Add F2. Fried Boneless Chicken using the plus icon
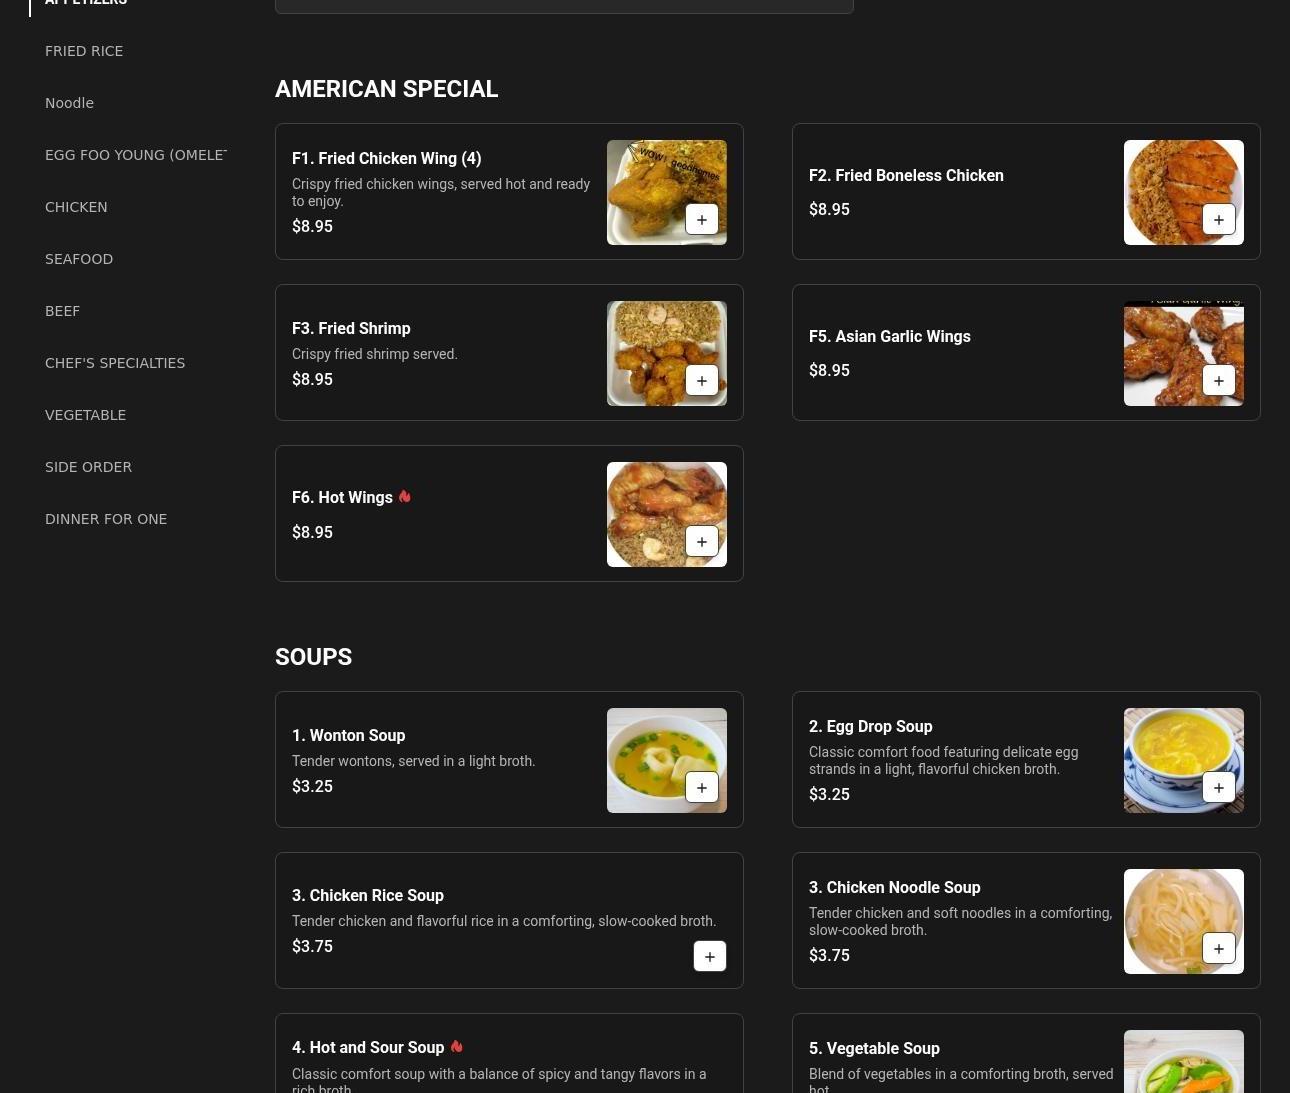Viewport: 1290px width, 1093px height. (x=1219, y=220)
